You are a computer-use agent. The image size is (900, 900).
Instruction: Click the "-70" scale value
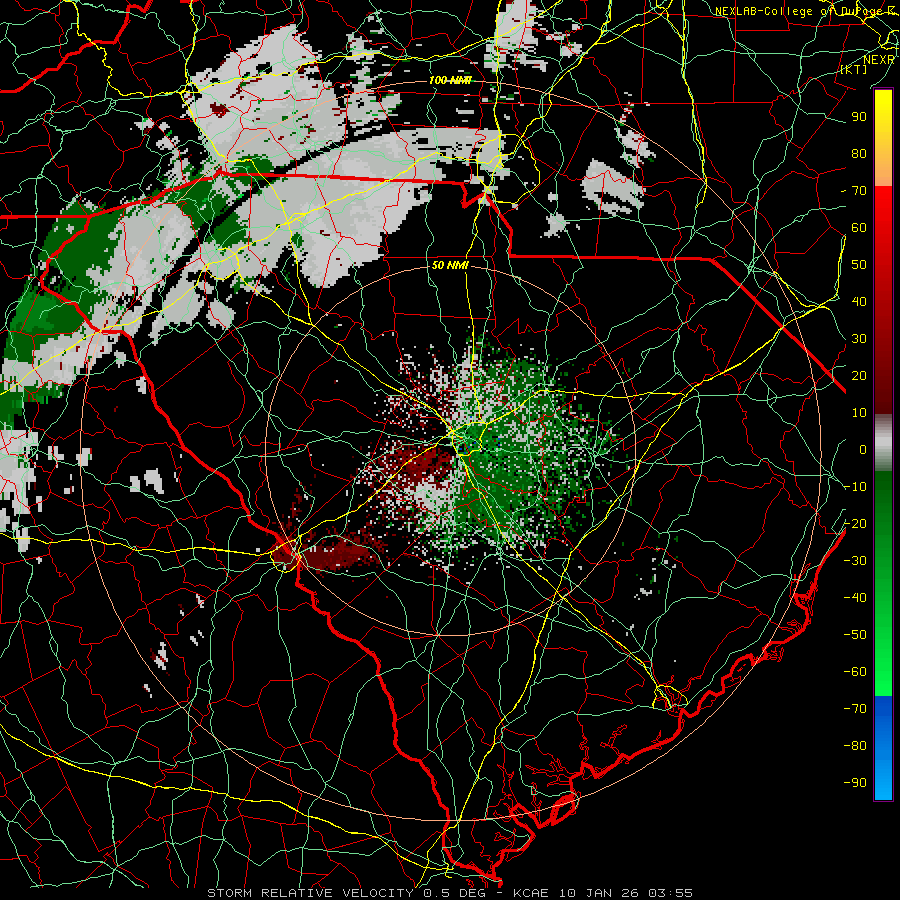click(855, 709)
